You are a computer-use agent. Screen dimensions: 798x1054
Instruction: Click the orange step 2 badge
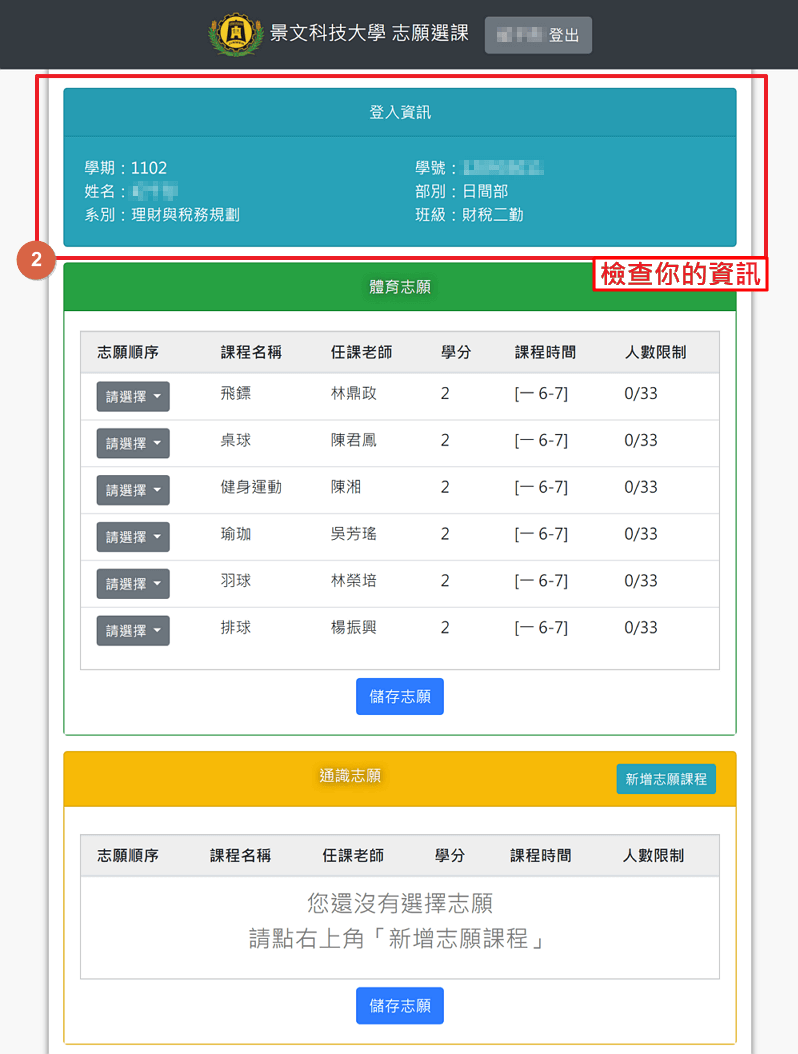37,261
